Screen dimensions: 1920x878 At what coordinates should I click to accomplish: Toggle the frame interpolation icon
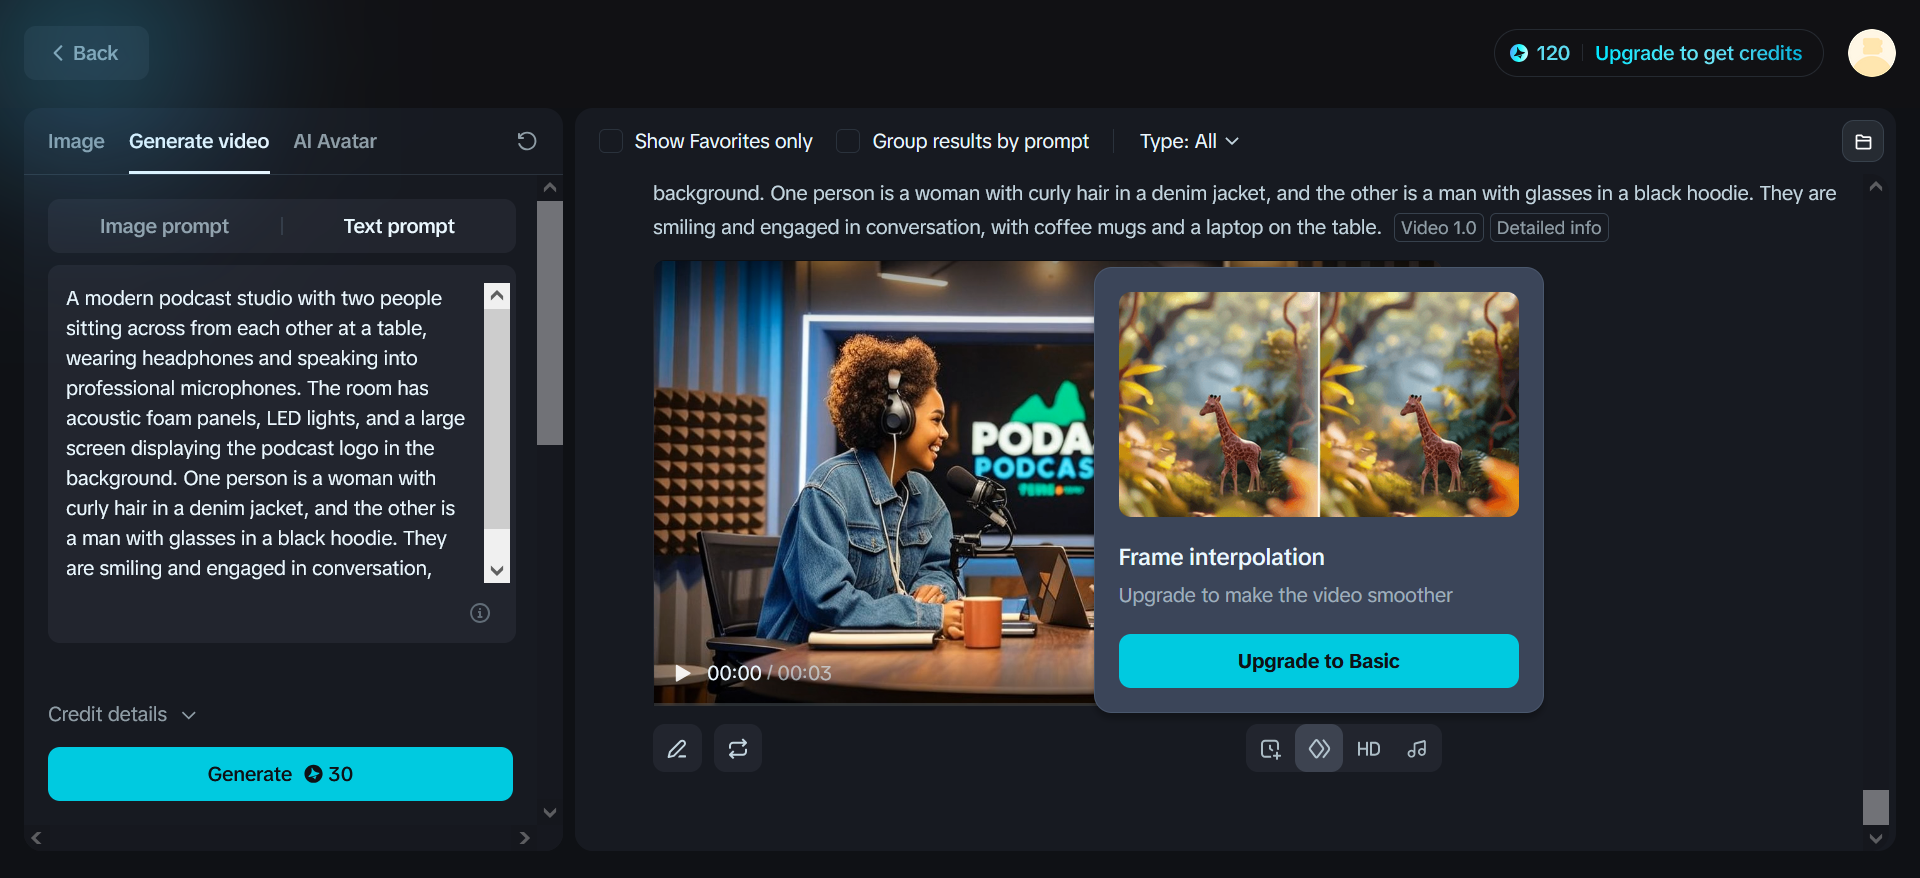click(1319, 749)
